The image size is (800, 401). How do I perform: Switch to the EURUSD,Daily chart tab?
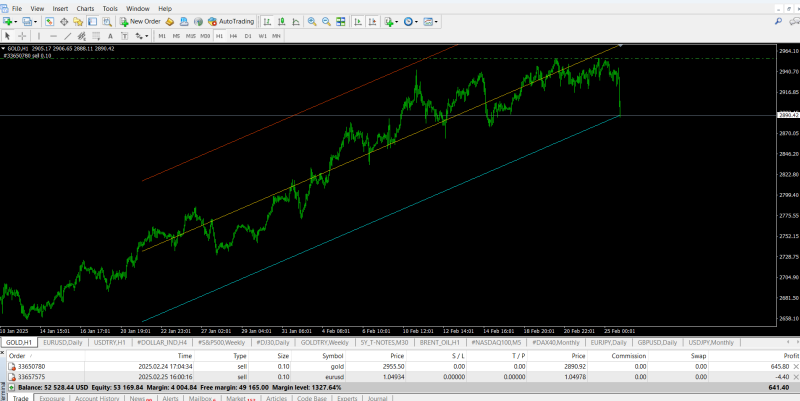pos(62,342)
